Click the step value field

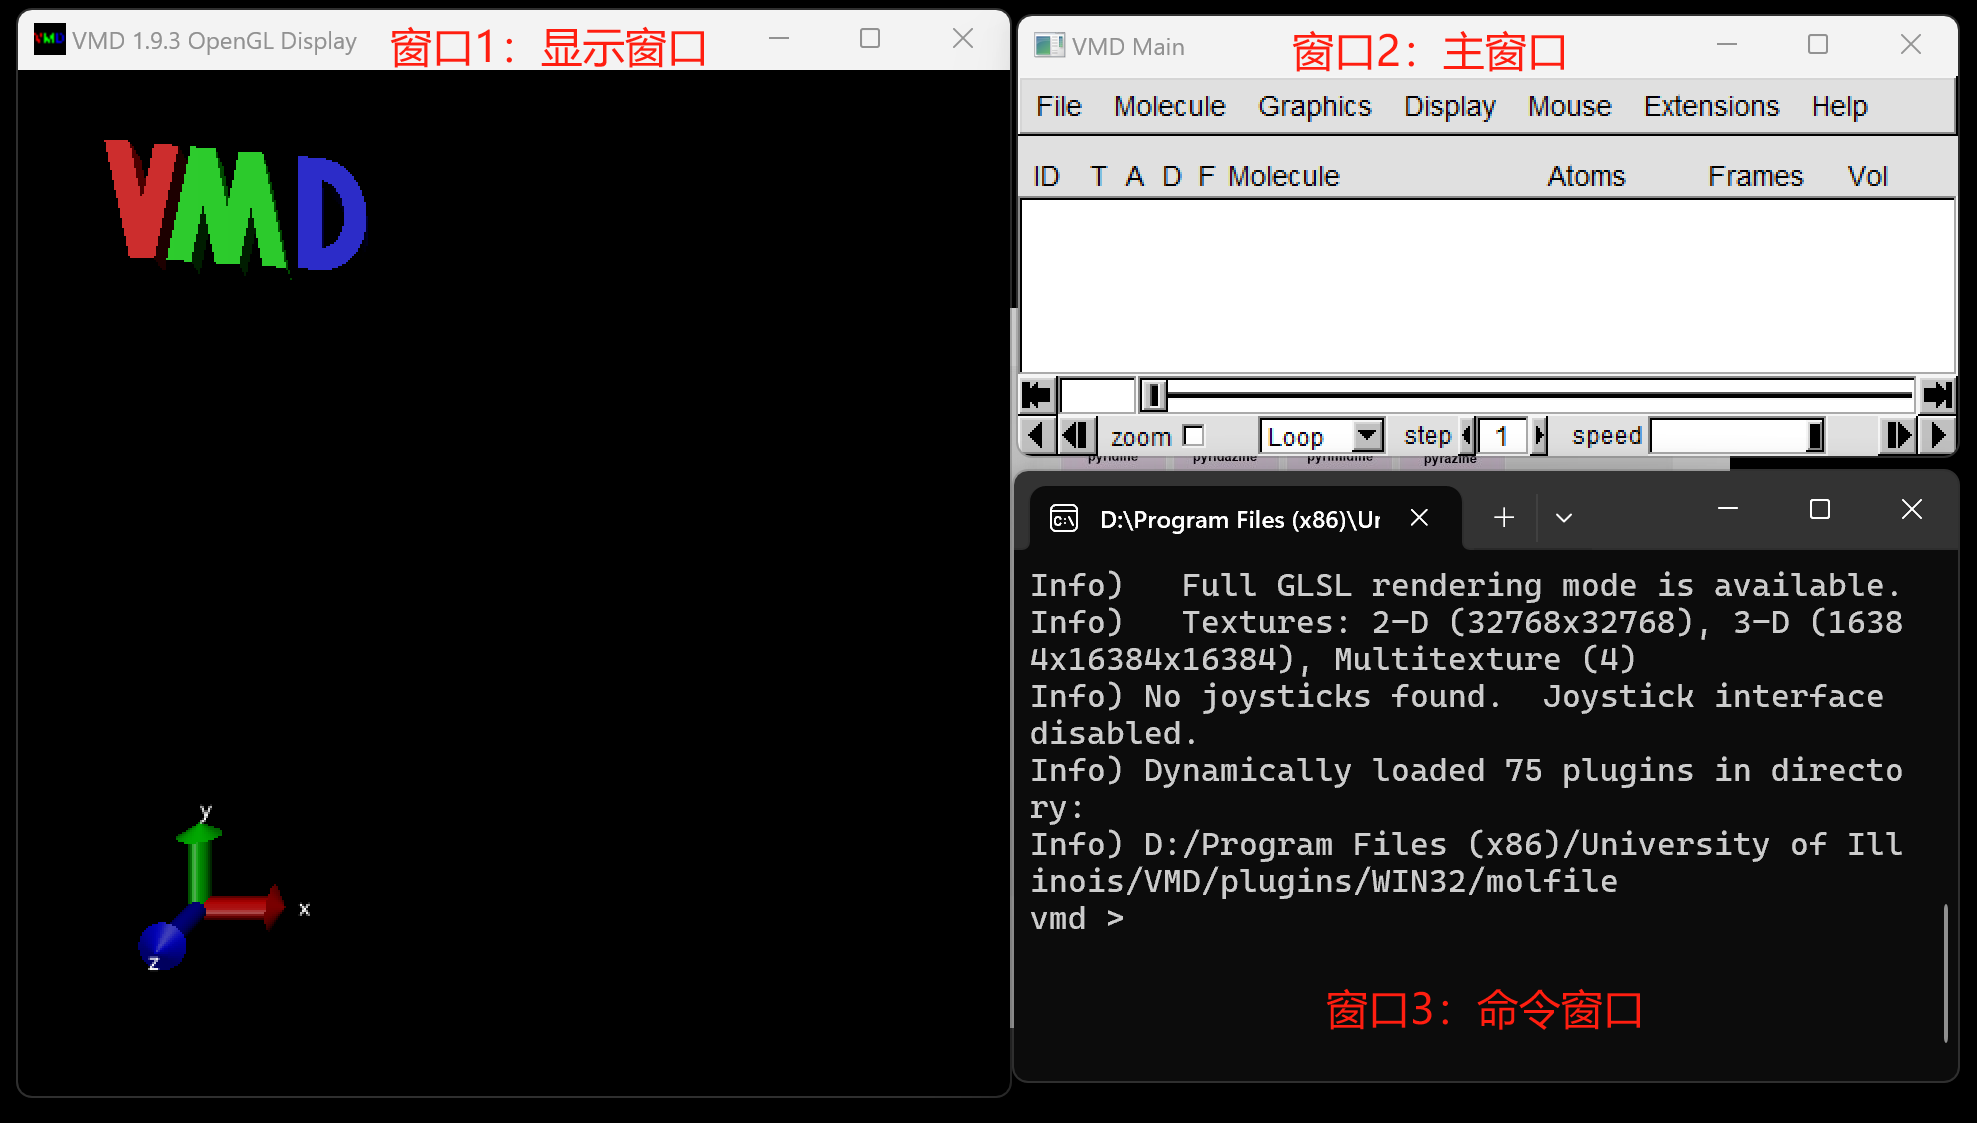click(x=1502, y=436)
